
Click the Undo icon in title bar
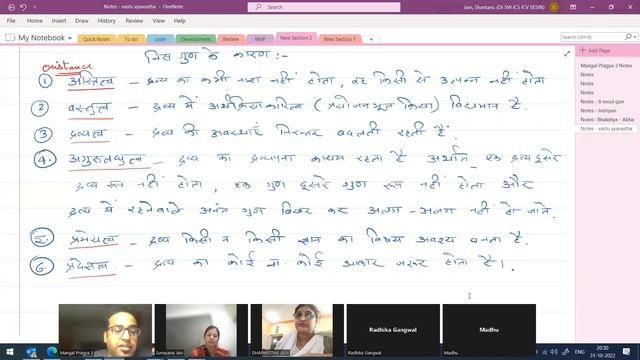pyautogui.click(x=23, y=7)
